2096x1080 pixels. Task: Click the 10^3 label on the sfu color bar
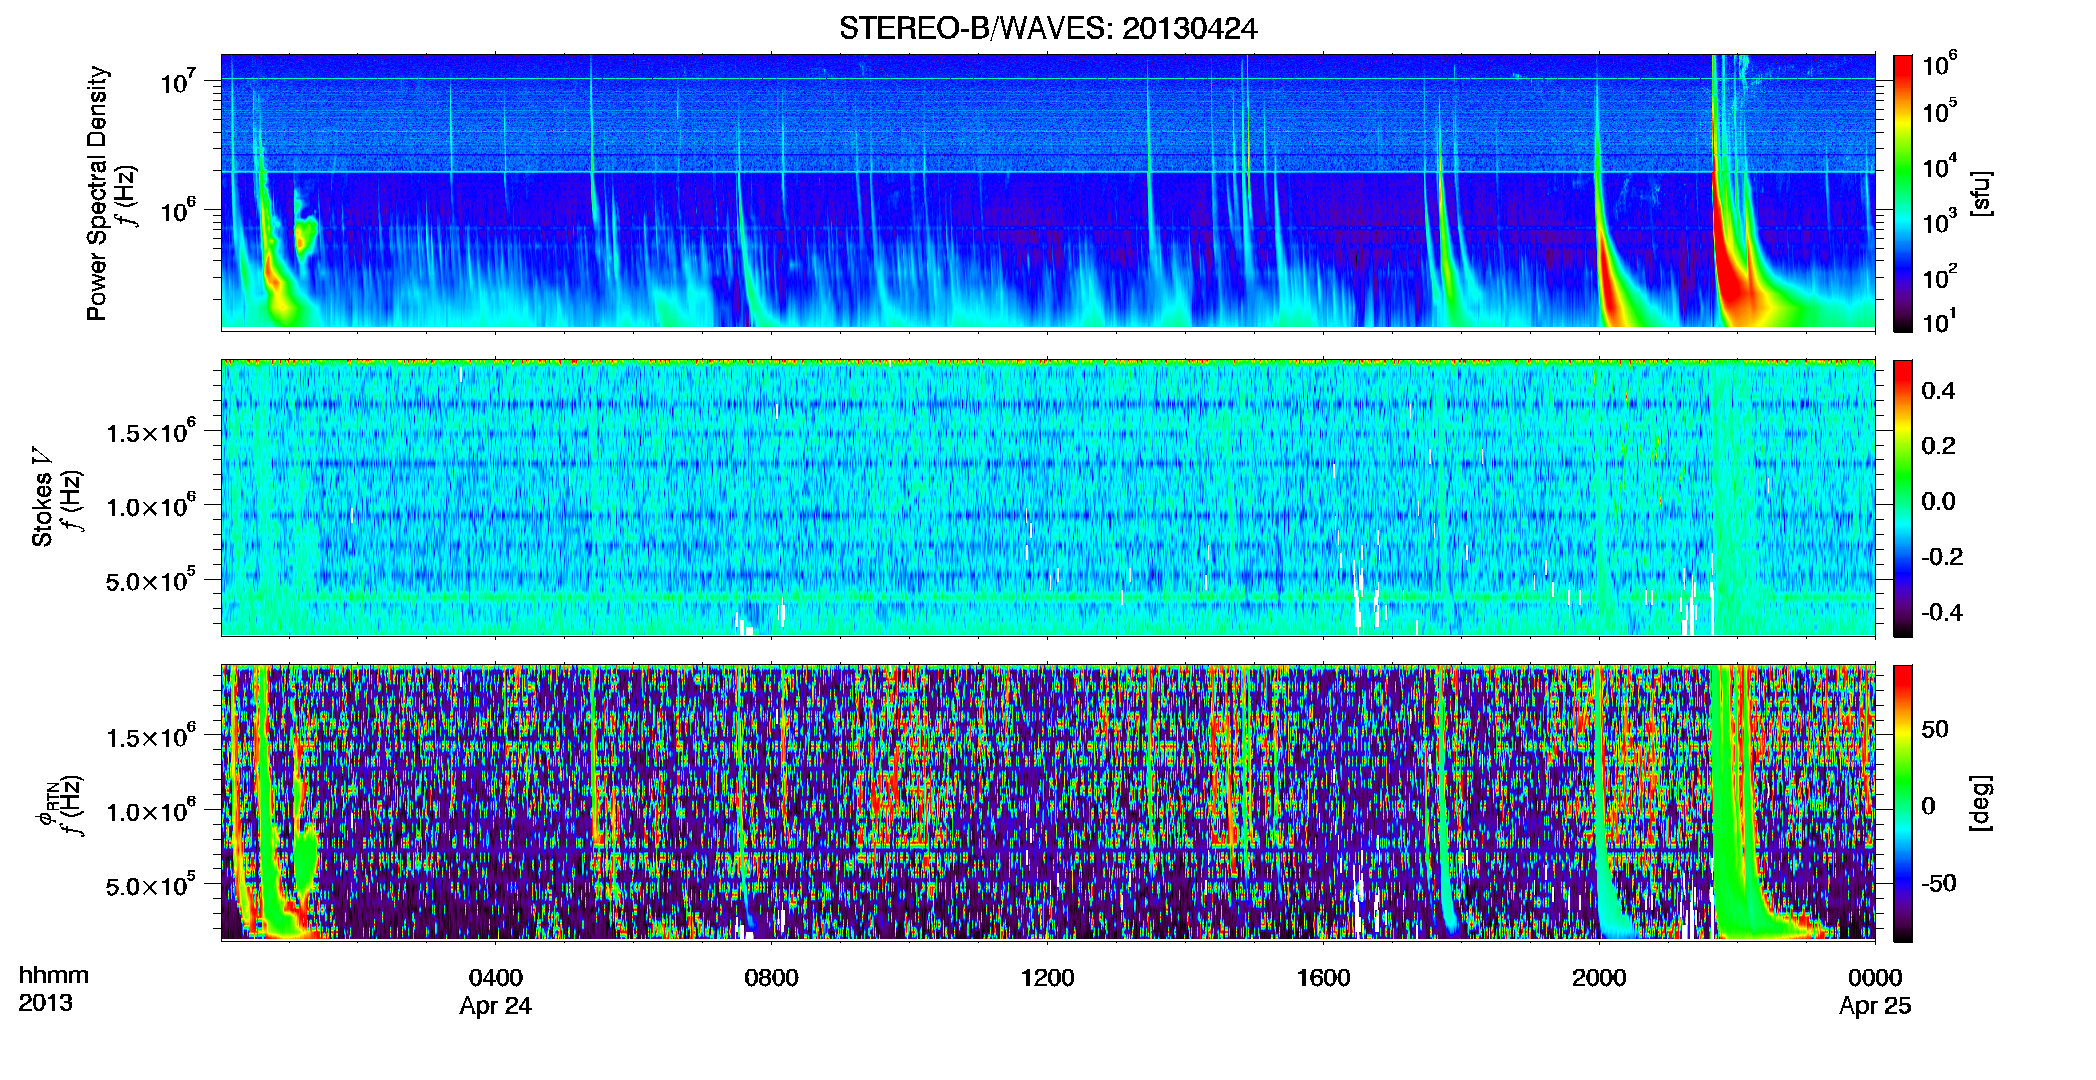pyautogui.click(x=1940, y=221)
